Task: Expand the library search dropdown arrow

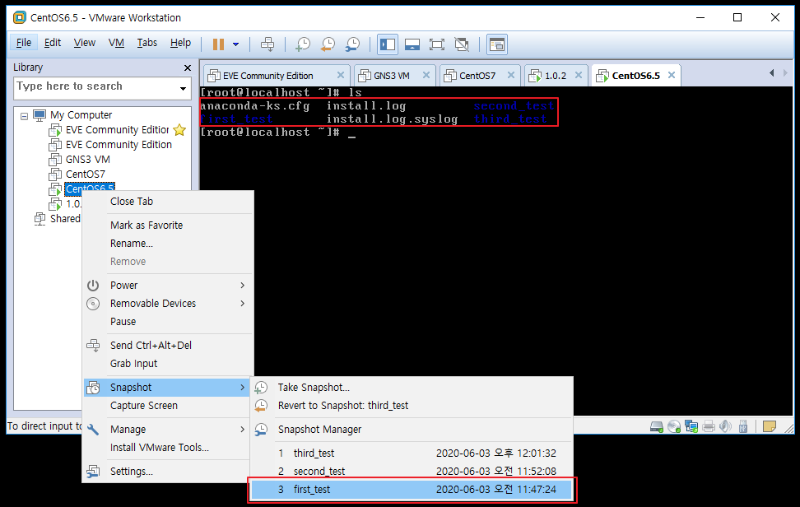Action: click(183, 88)
